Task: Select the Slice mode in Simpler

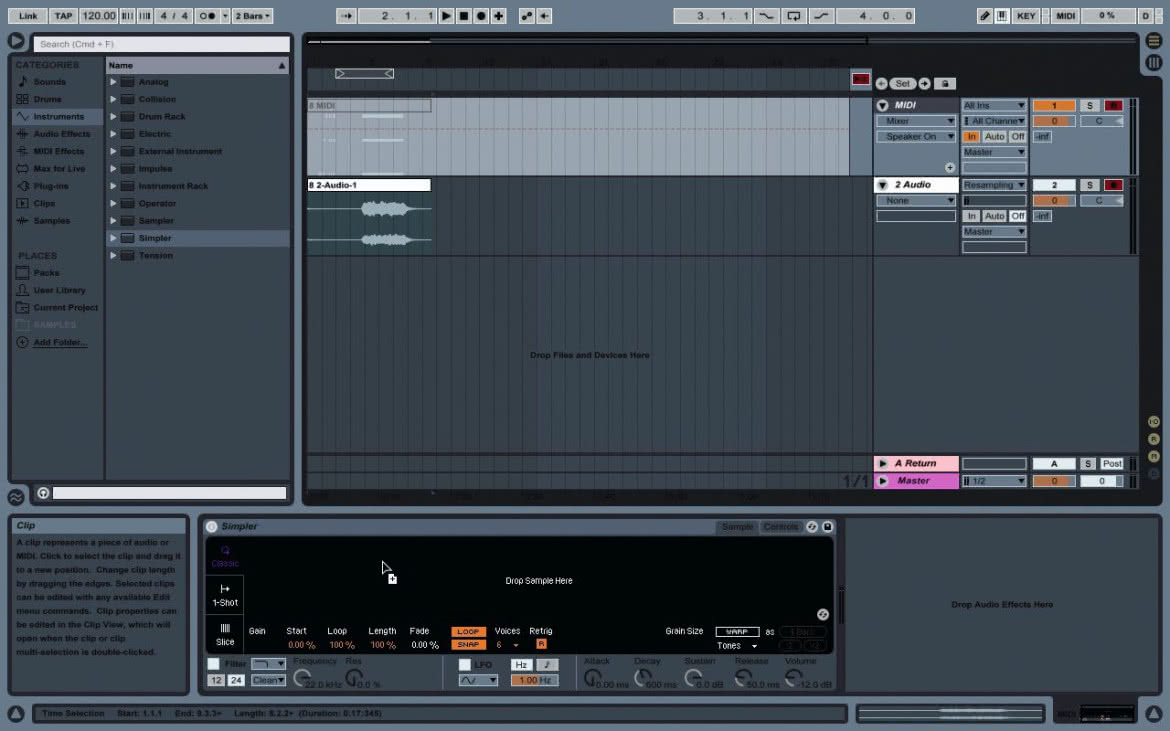Action: pyautogui.click(x=225, y=635)
